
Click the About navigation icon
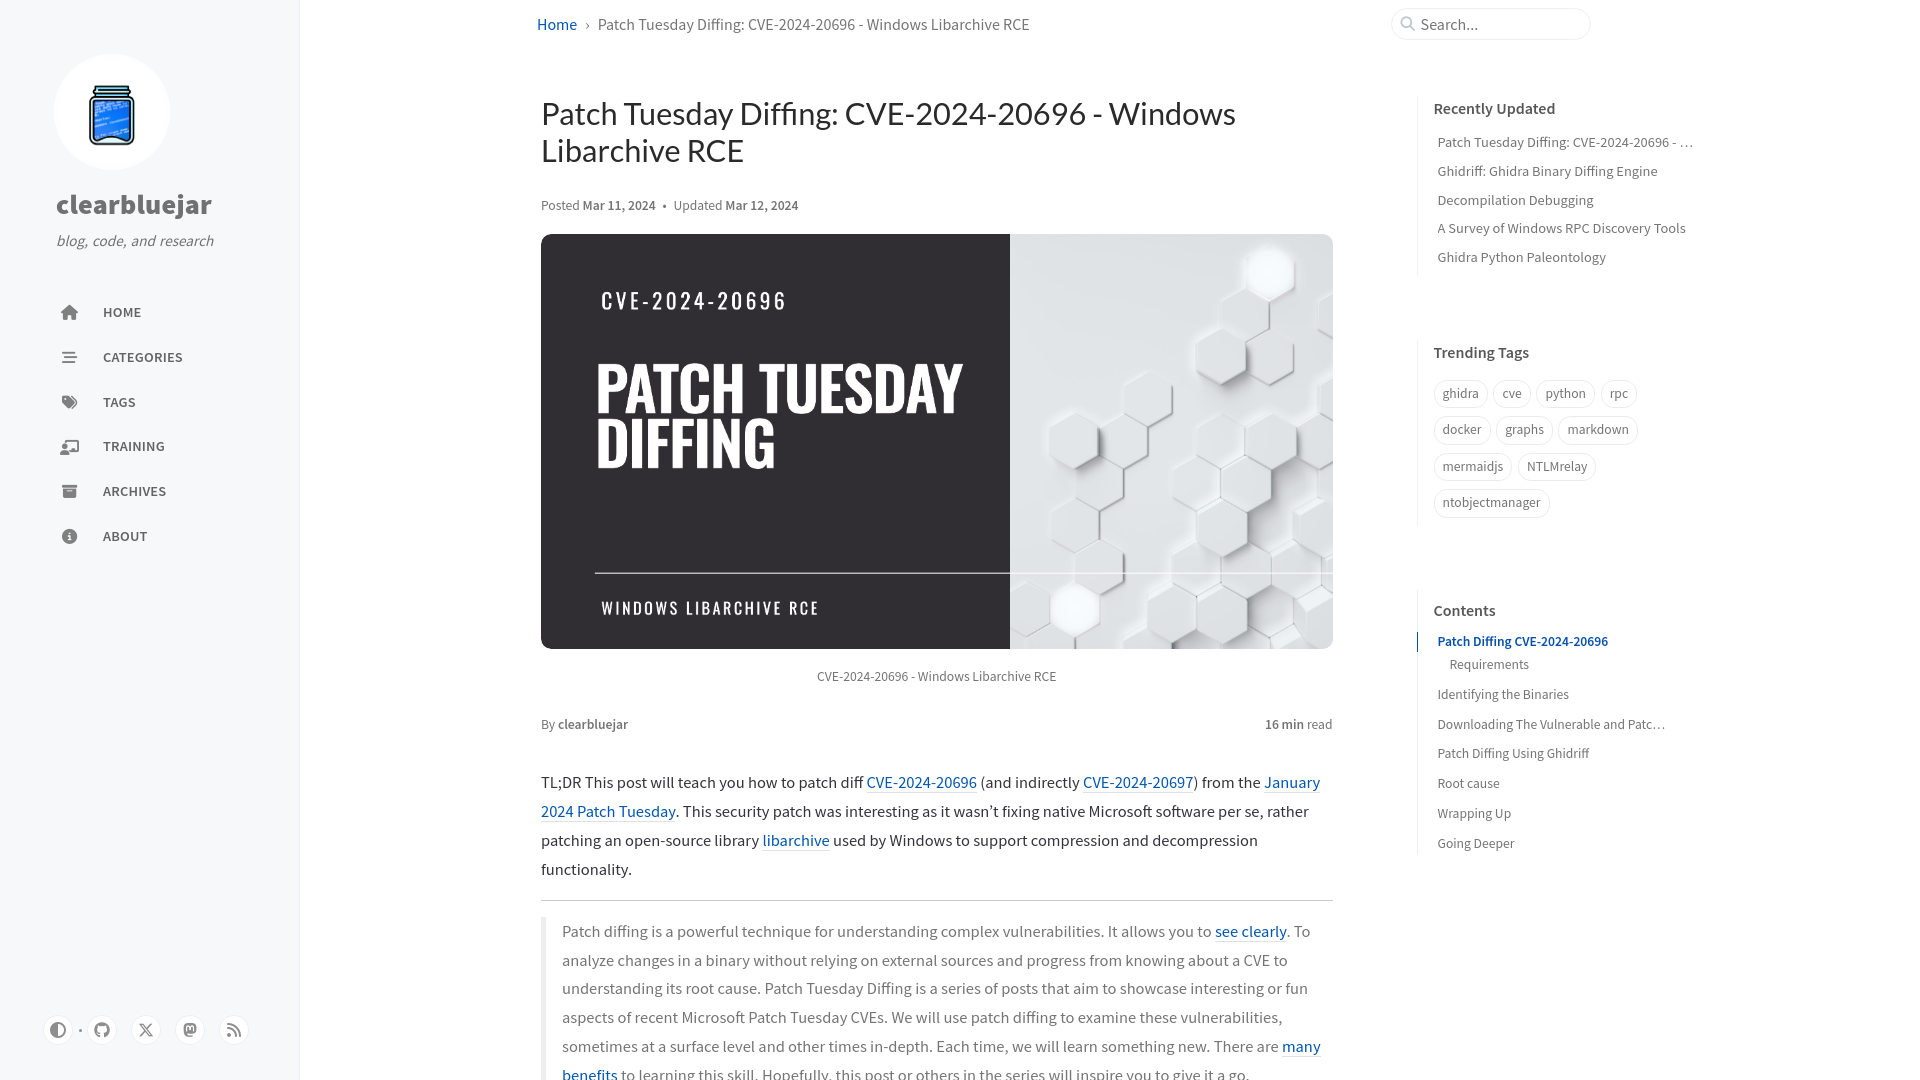tap(69, 535)
